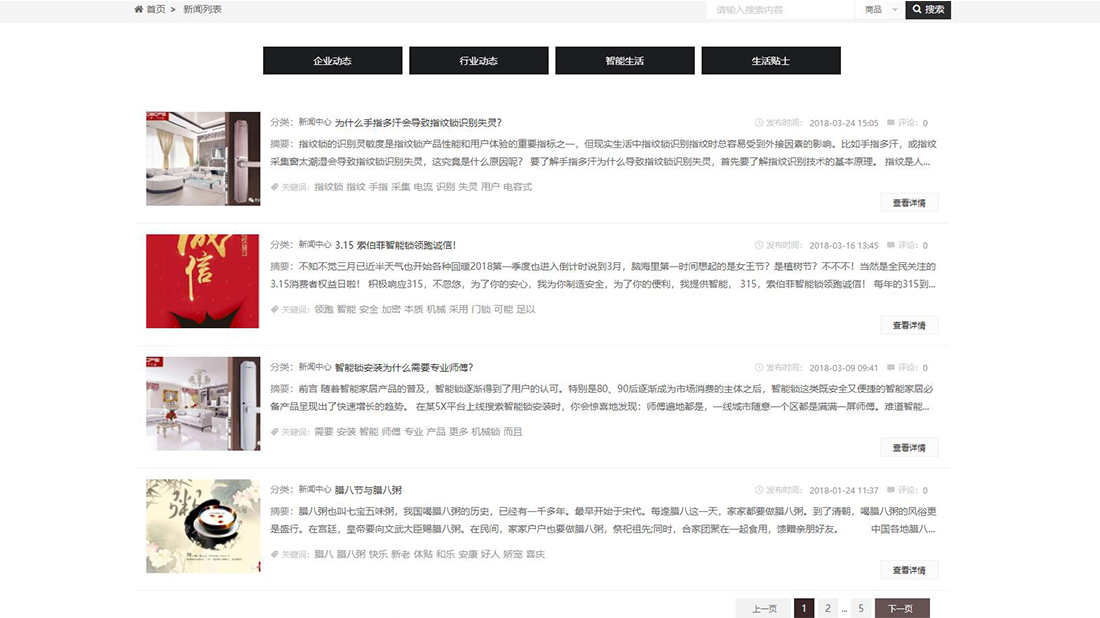Click 查看详情 for the 腊八节与腊八粥 article
Image resolution: width=1100 pixels, height=618 pixels.
(910, 569)
